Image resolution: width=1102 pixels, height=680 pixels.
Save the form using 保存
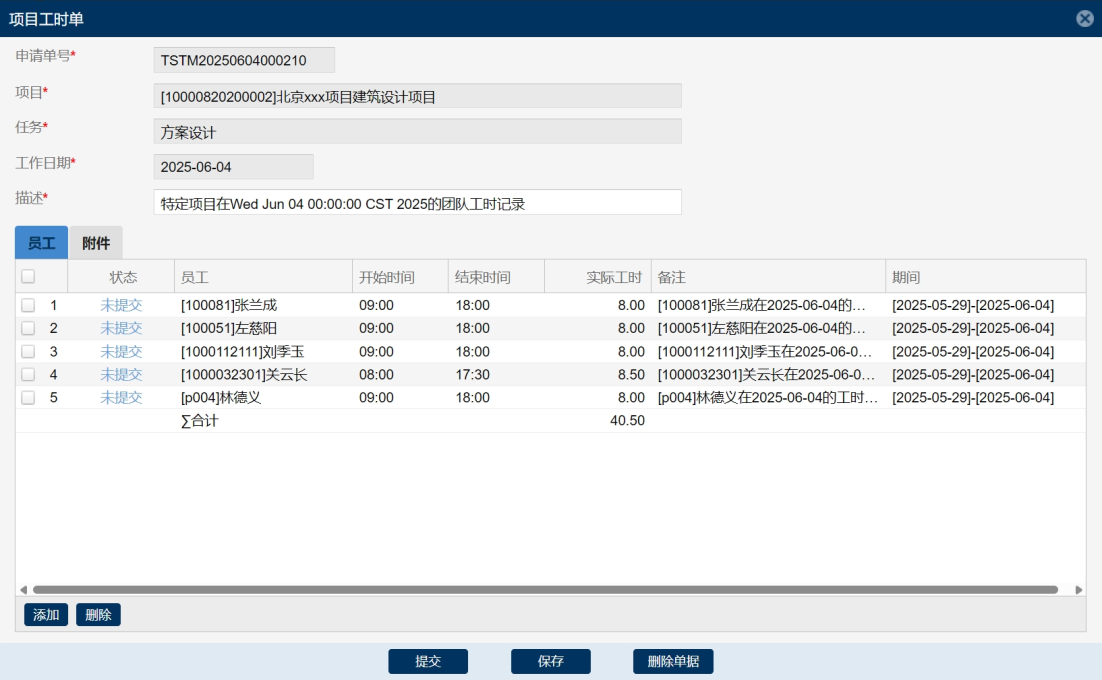click(550, 661)
